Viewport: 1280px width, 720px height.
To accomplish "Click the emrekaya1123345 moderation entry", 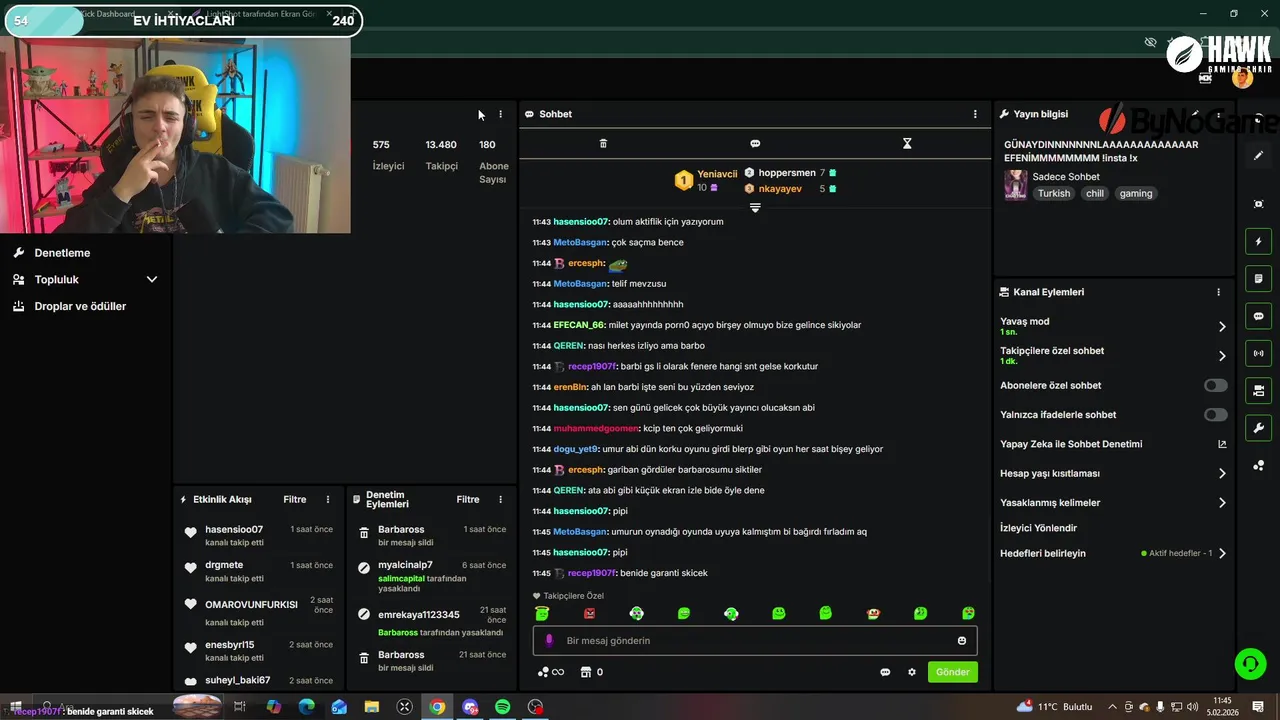I will [432, 623].
